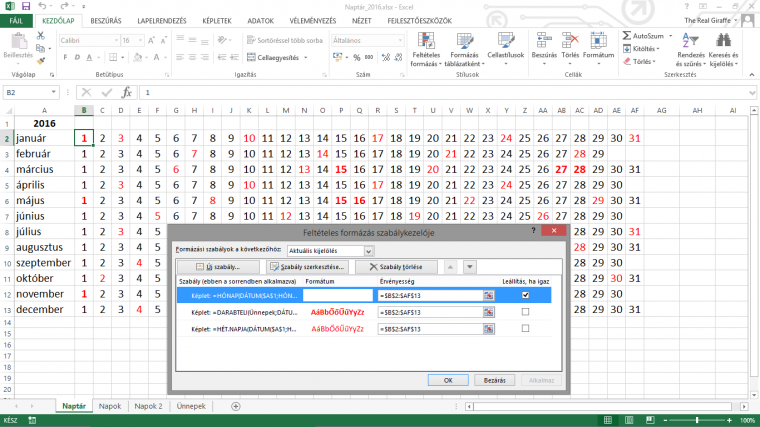
Task: Open Formázás táblázatként gallery
Action: [x=464, y=50]
